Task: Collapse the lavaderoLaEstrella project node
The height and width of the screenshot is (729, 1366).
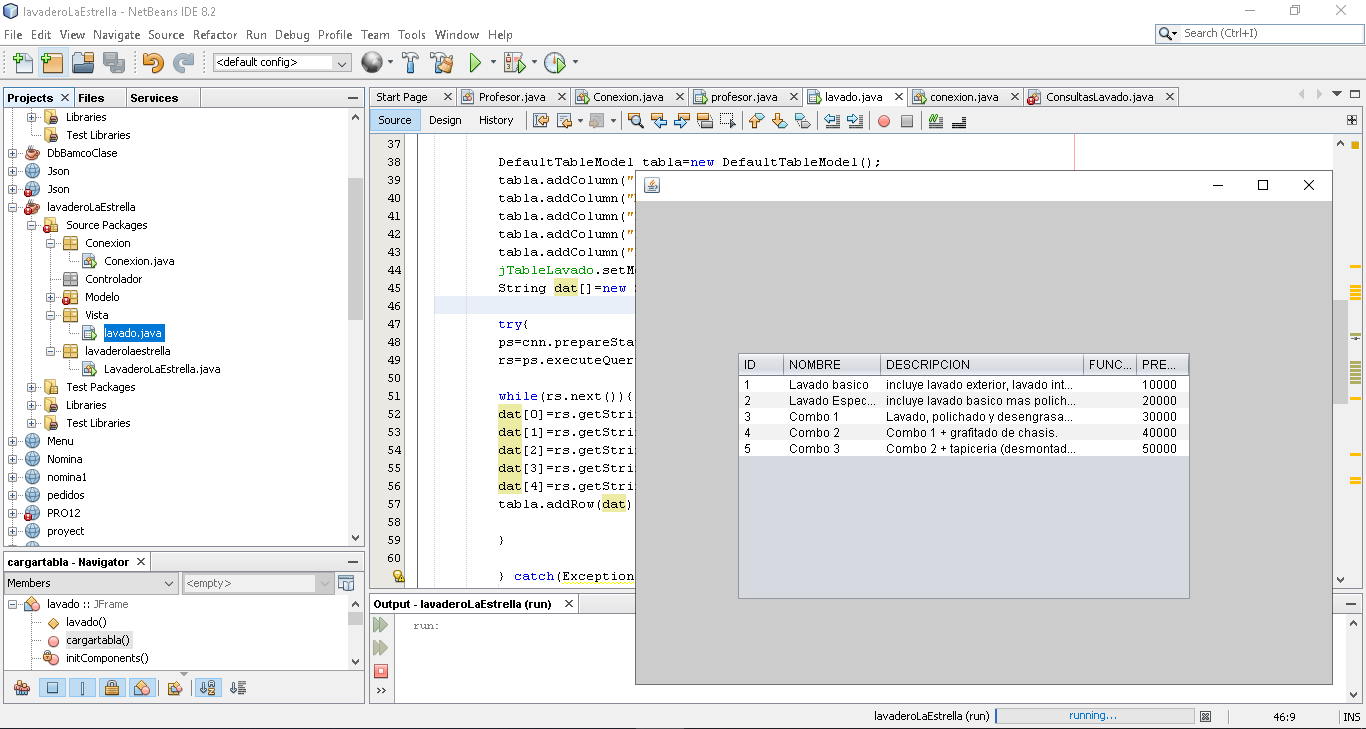Action: pyautogui.click(x=13, y=207)
